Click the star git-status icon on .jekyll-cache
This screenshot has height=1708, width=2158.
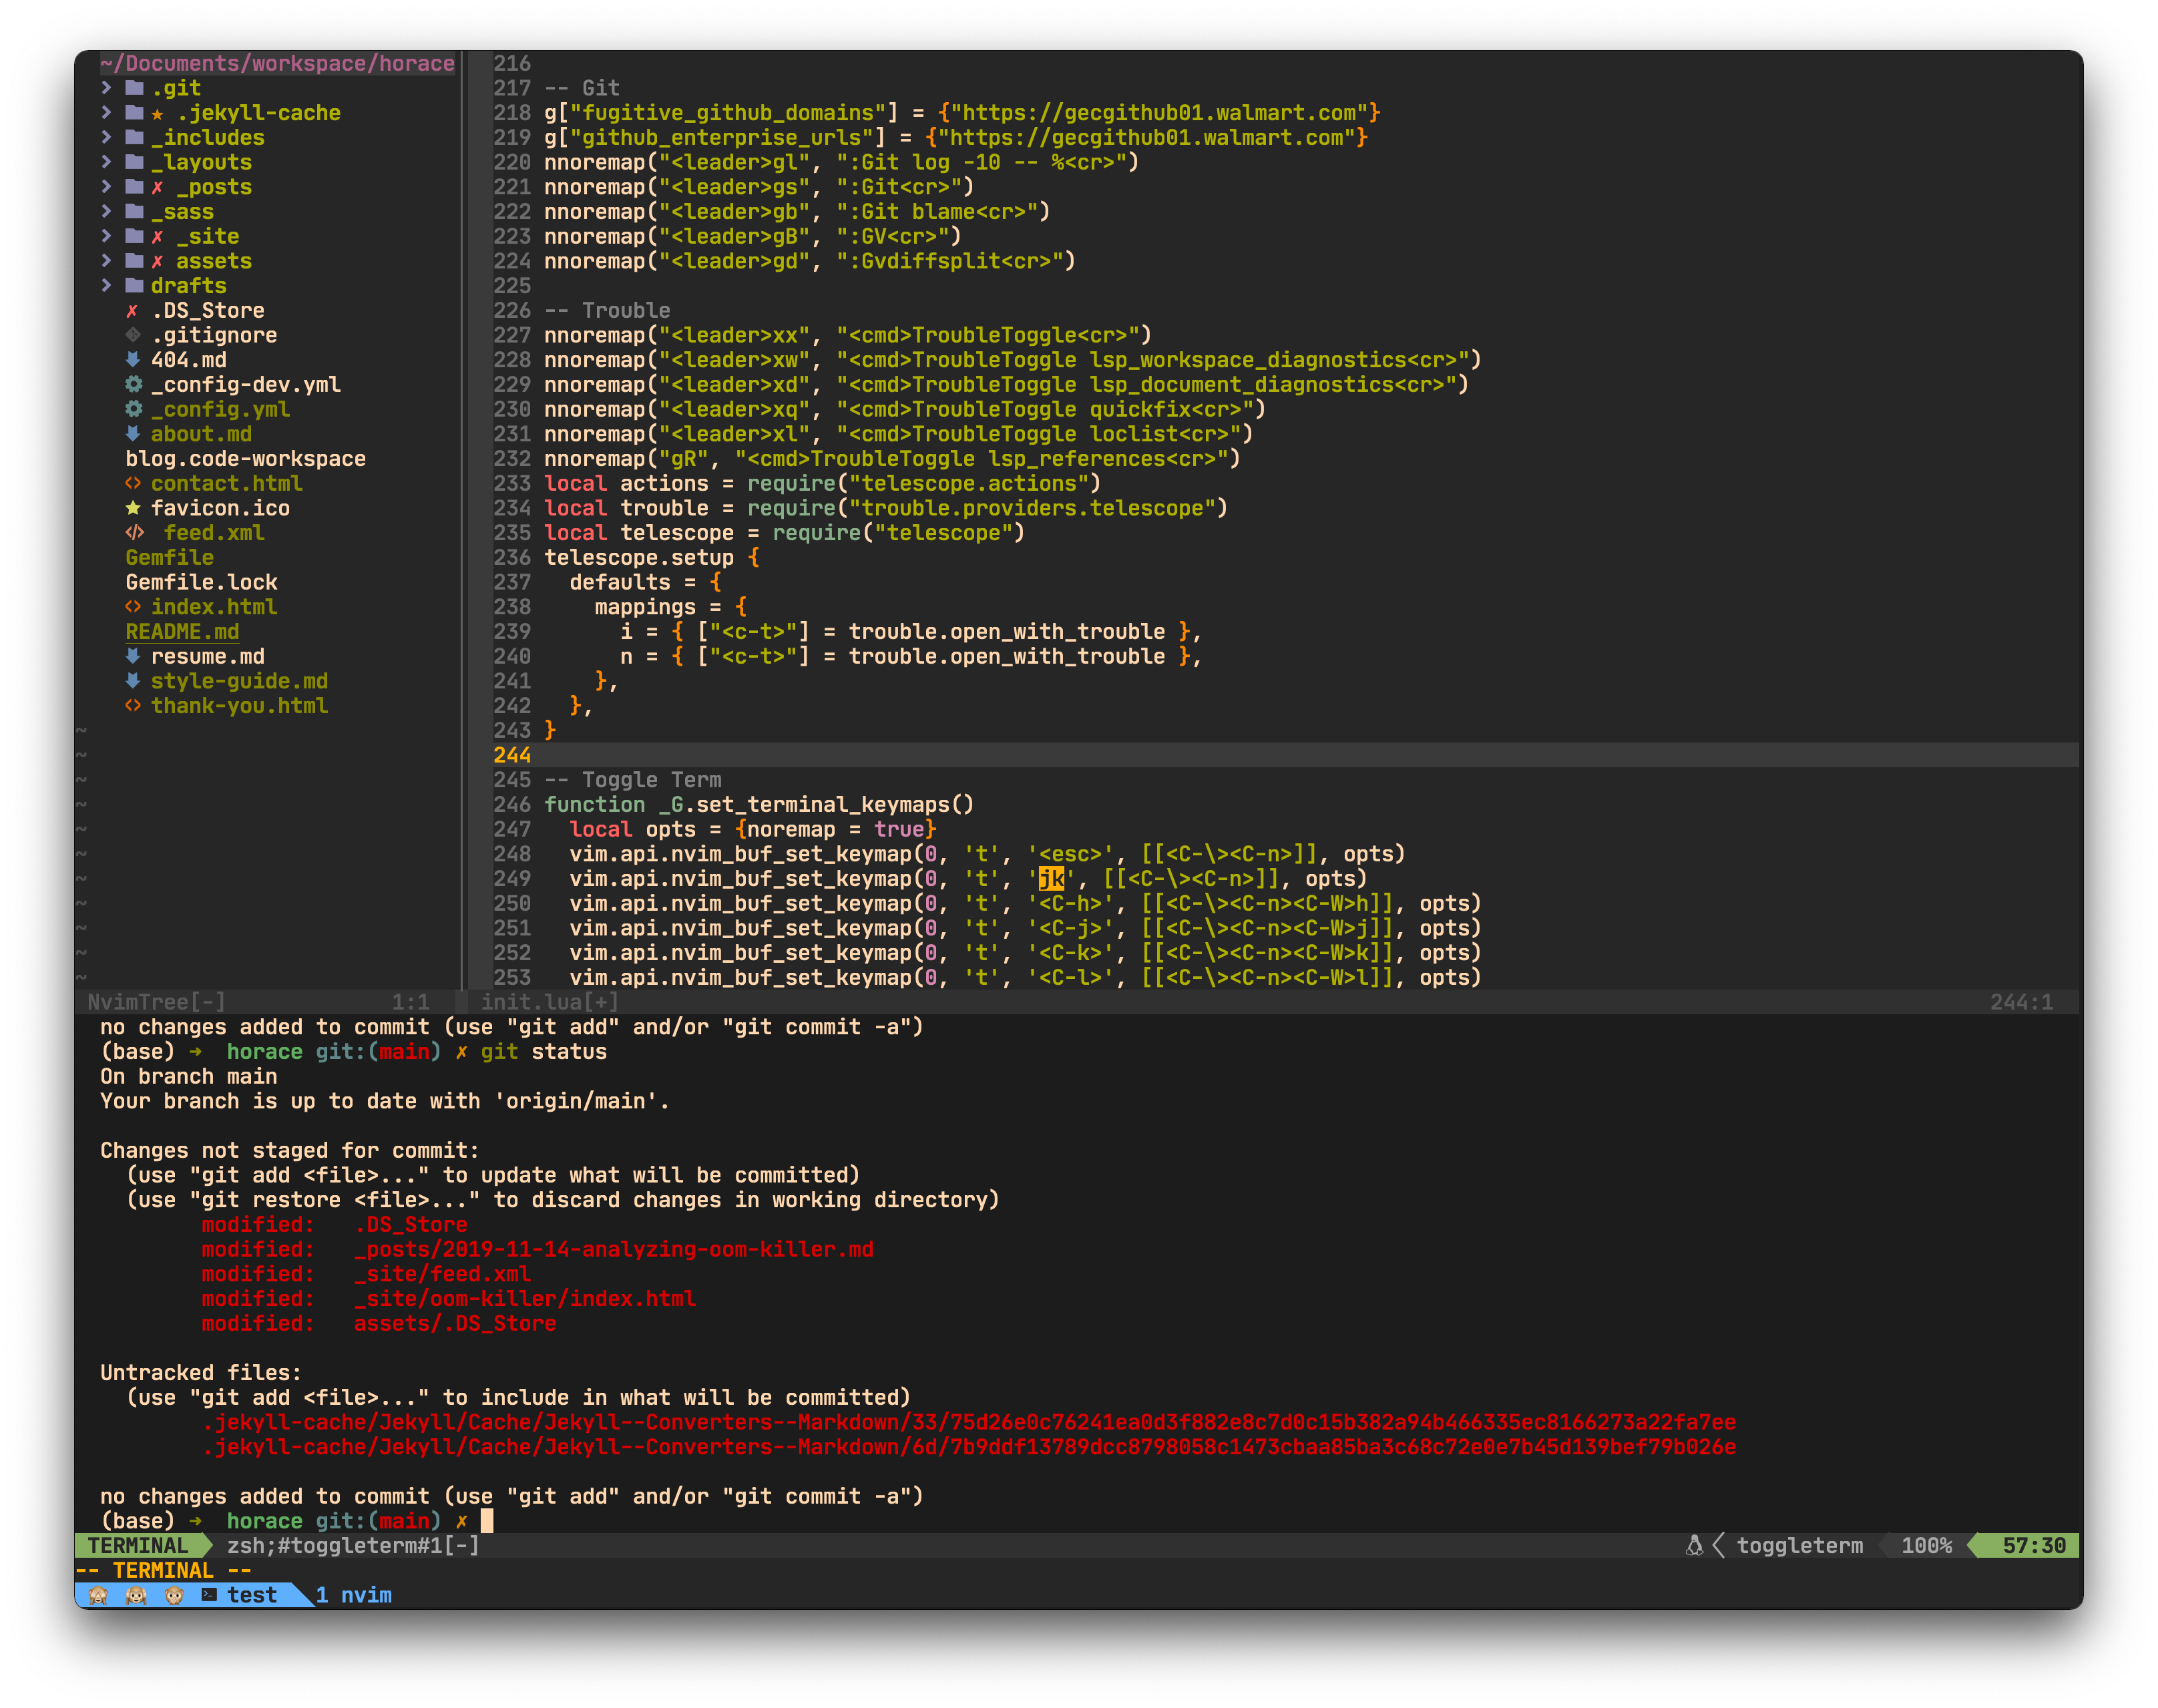click(158, 114)
